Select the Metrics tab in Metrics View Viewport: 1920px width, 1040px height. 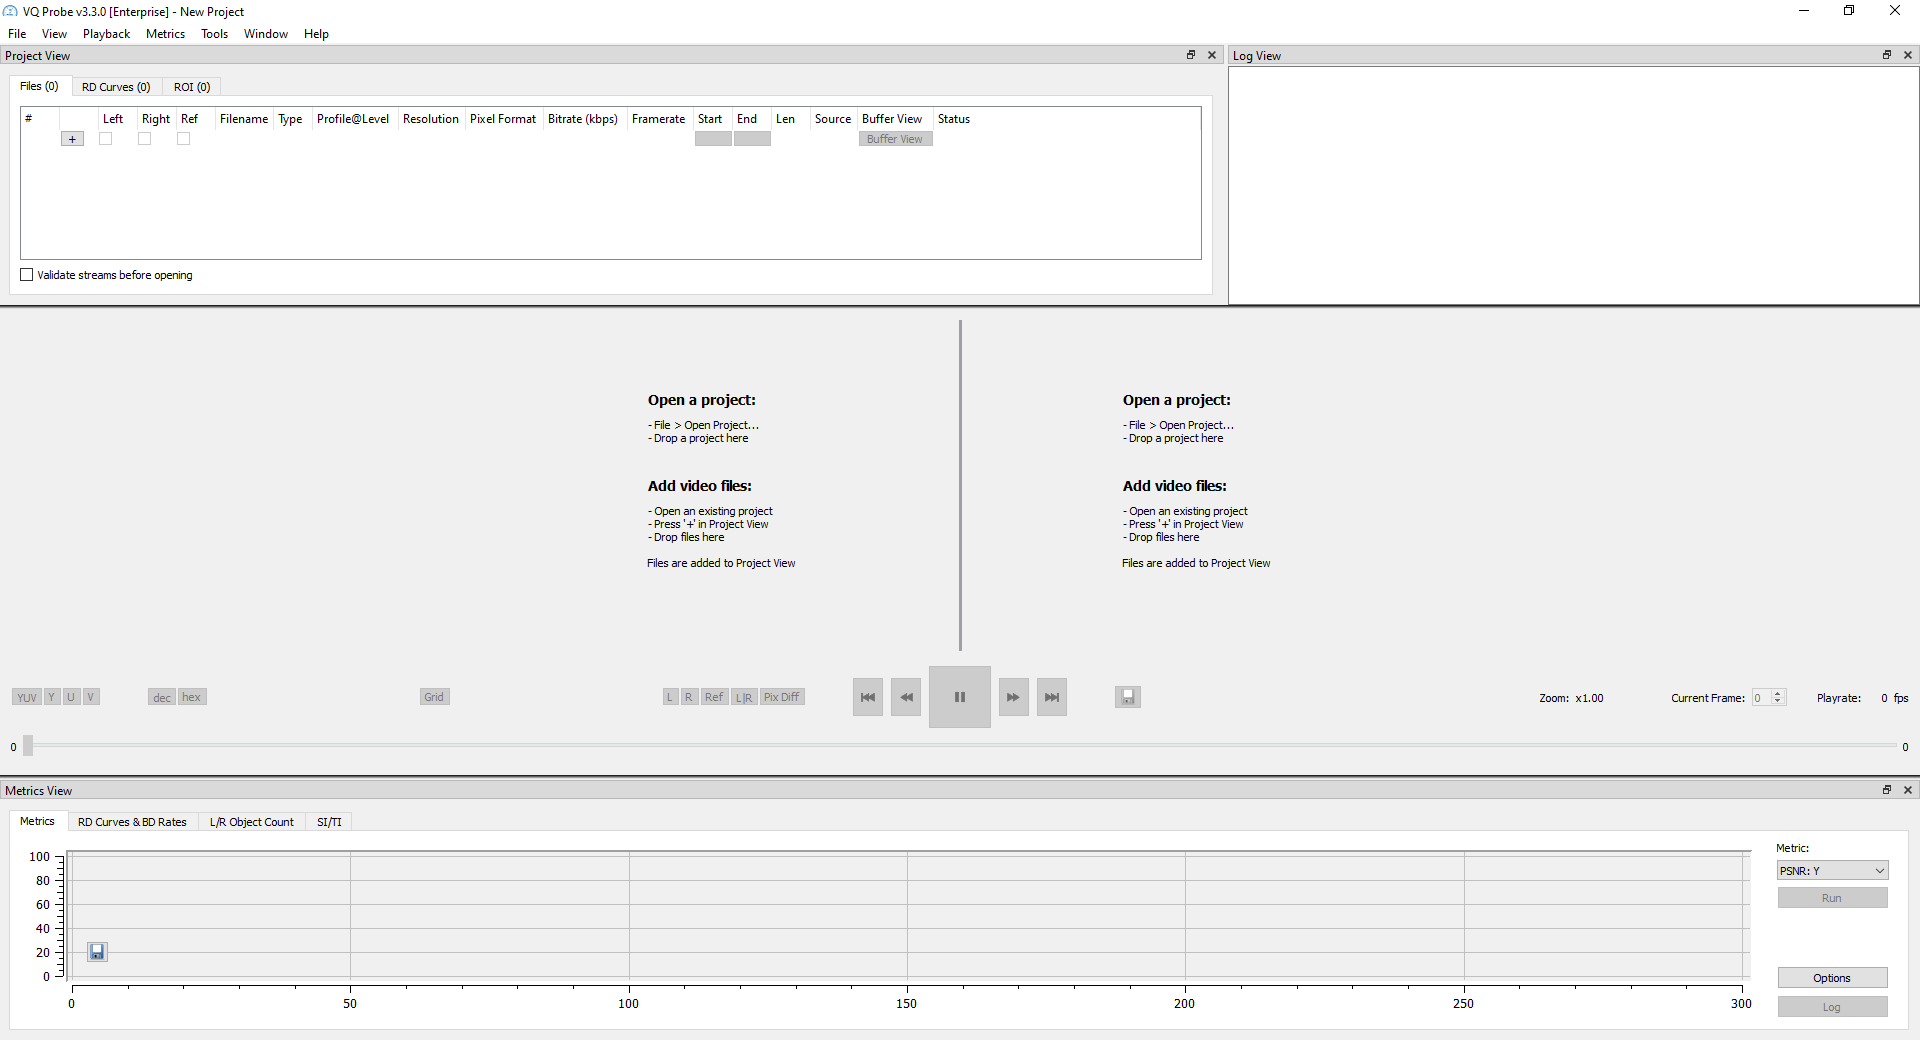(38, 821)
